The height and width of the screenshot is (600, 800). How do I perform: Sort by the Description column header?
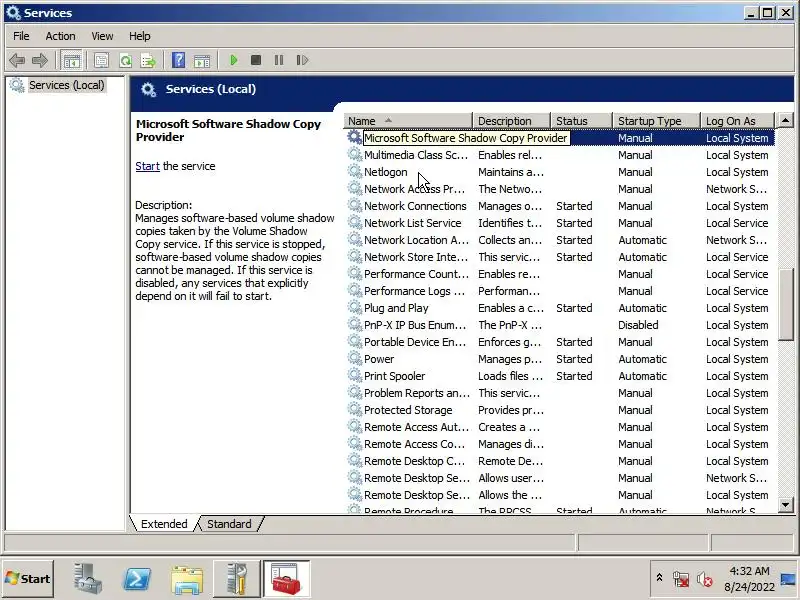[512, 121]
